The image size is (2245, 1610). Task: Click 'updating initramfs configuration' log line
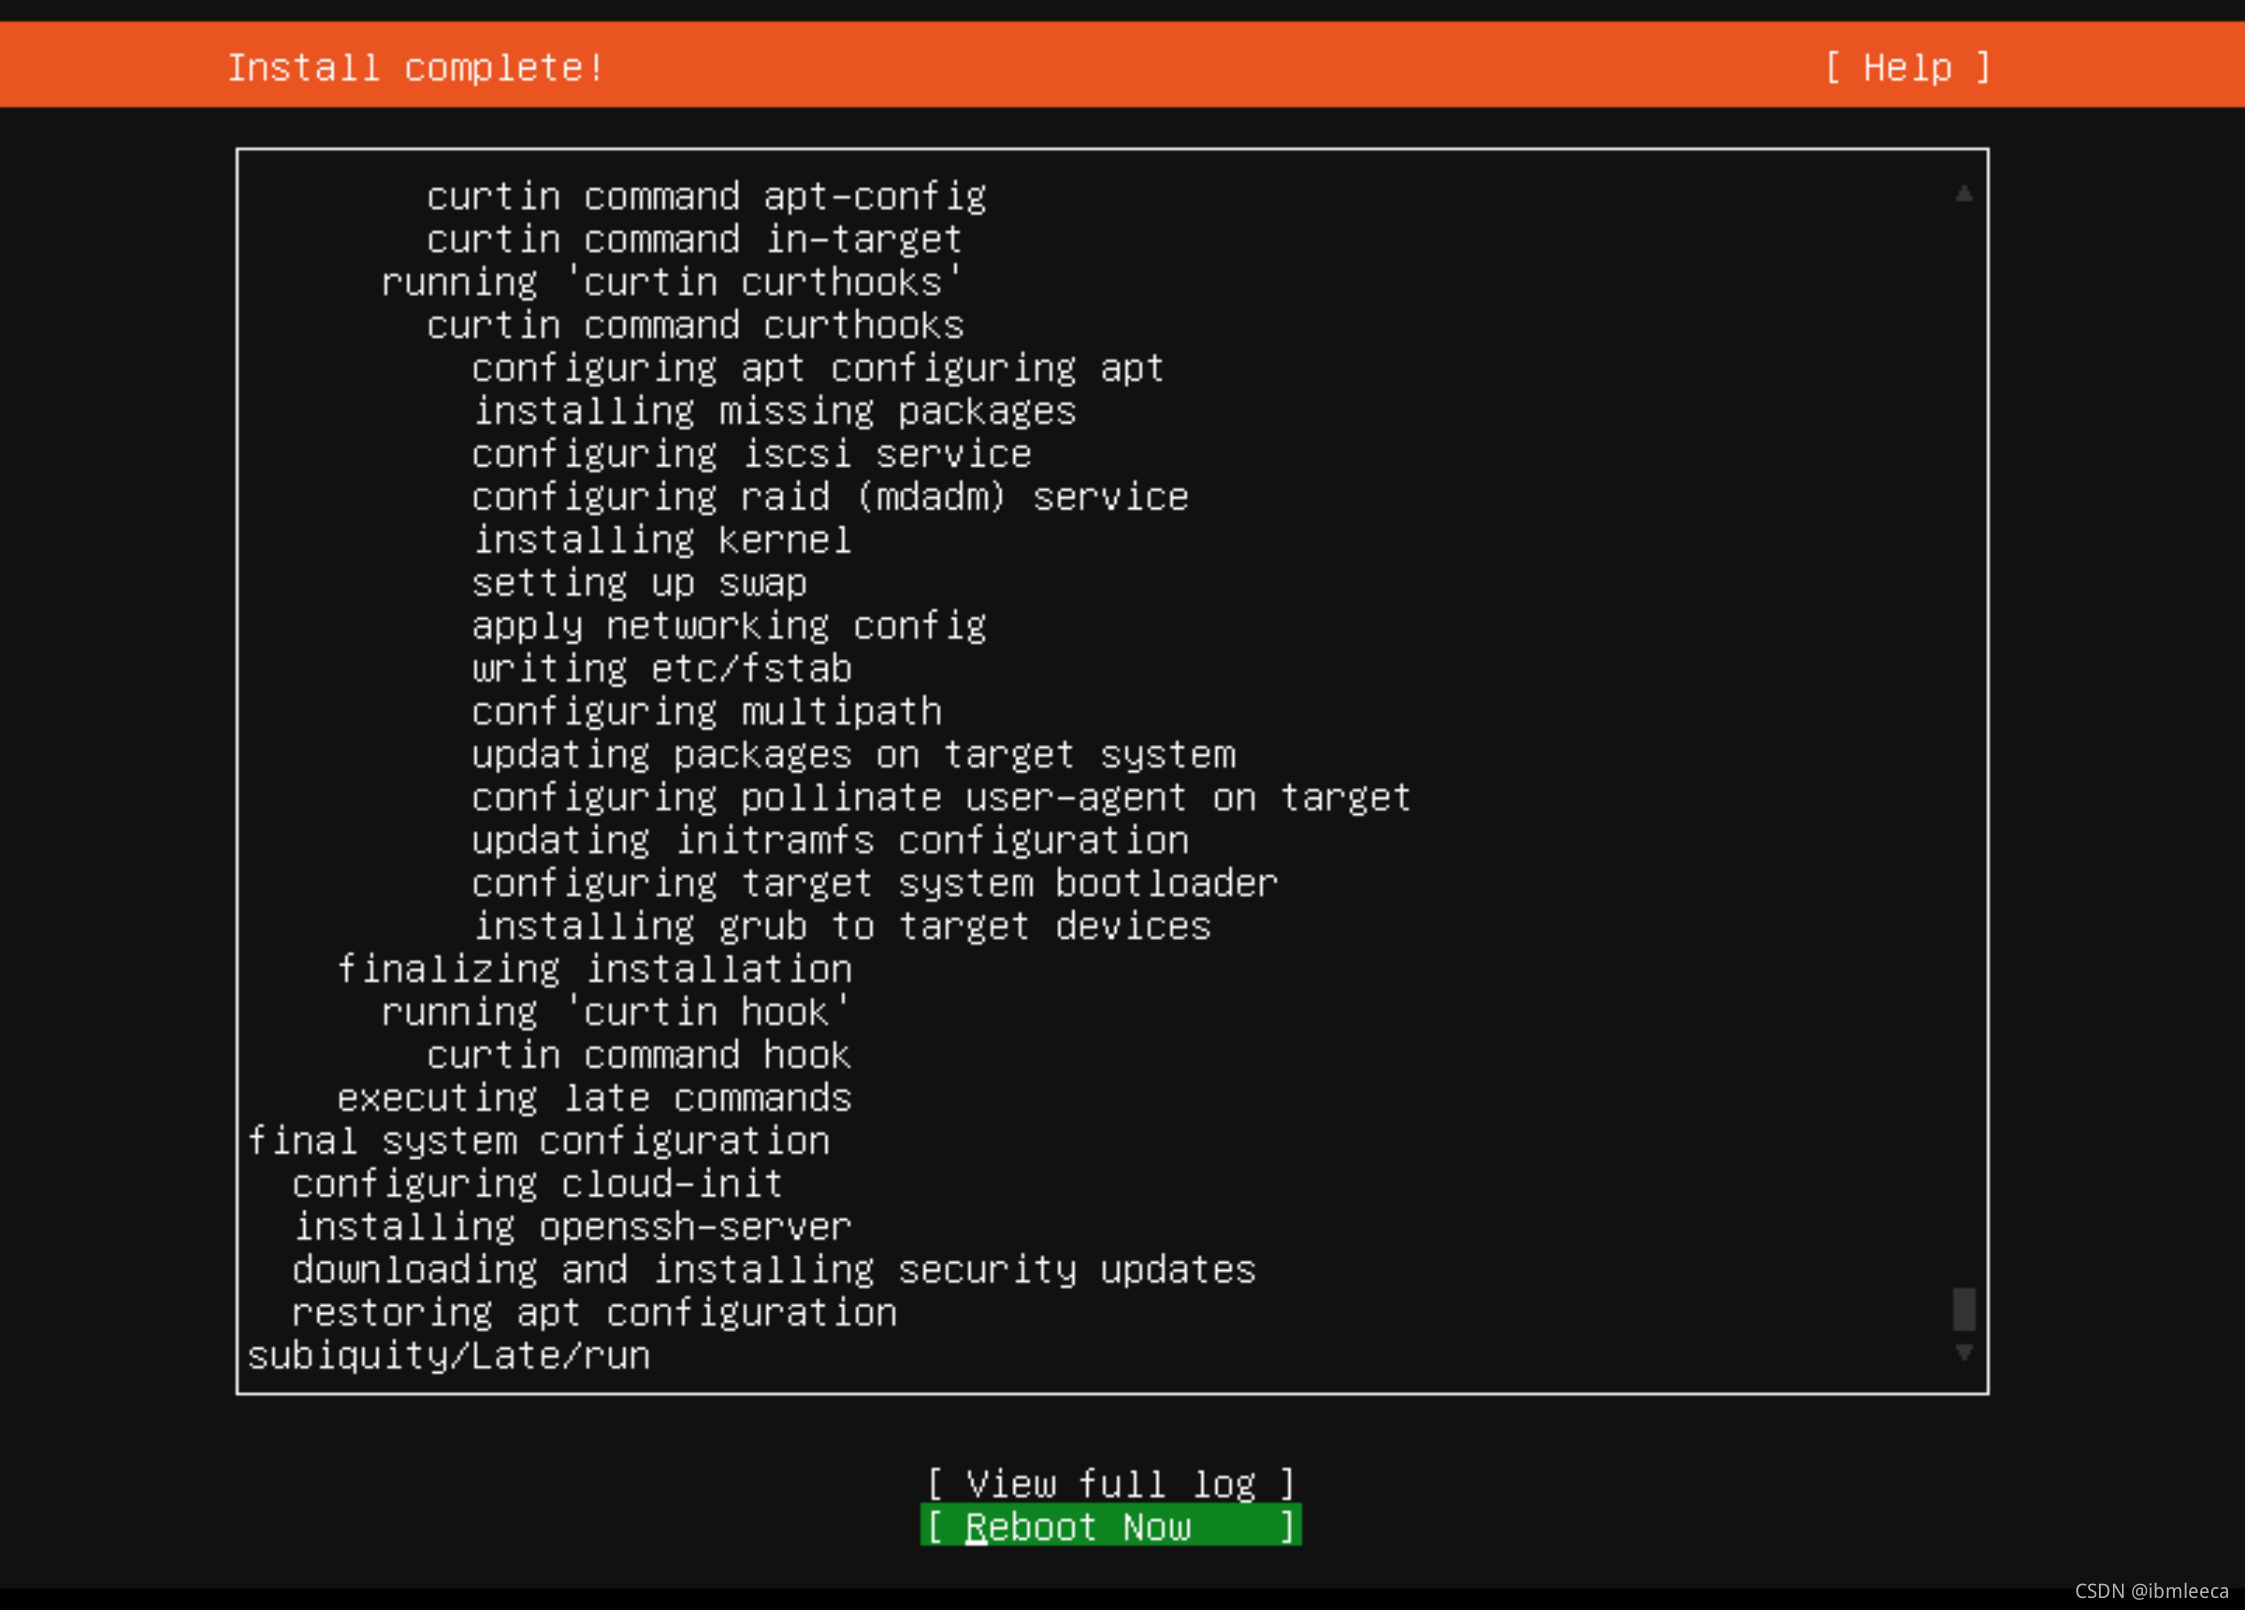(x=830, y=840)
